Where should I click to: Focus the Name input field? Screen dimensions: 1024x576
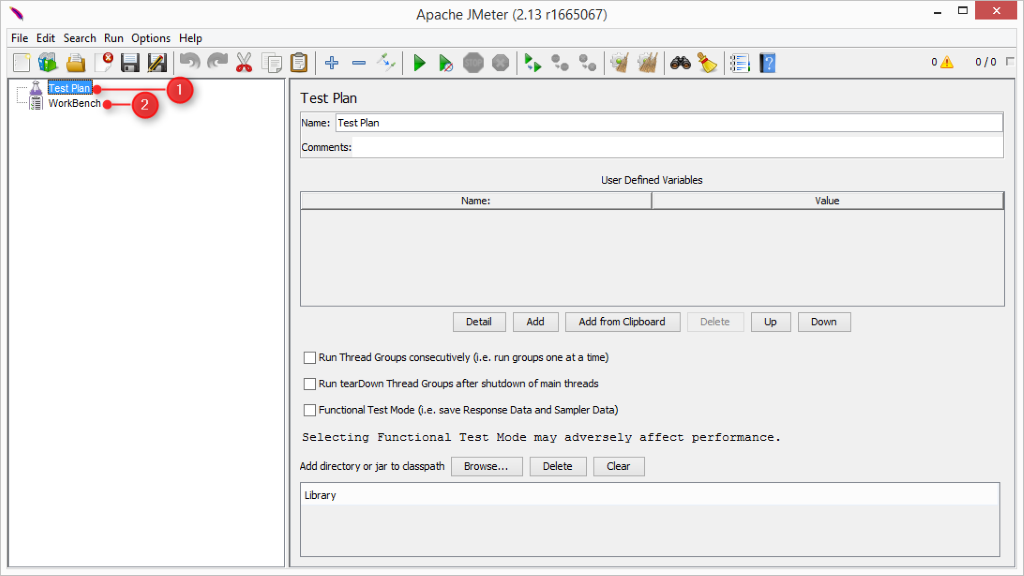669,123
